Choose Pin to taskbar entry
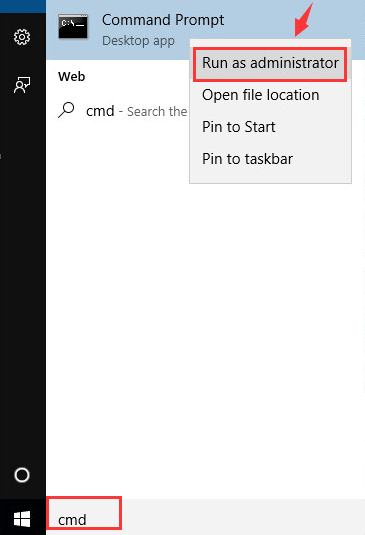 click(248, 159)
